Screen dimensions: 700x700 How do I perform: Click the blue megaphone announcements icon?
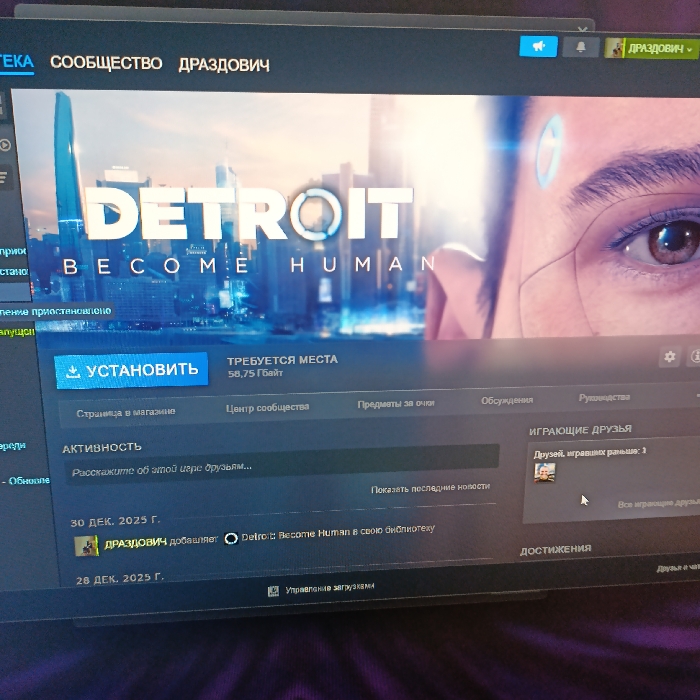click(x=538, y=46)
